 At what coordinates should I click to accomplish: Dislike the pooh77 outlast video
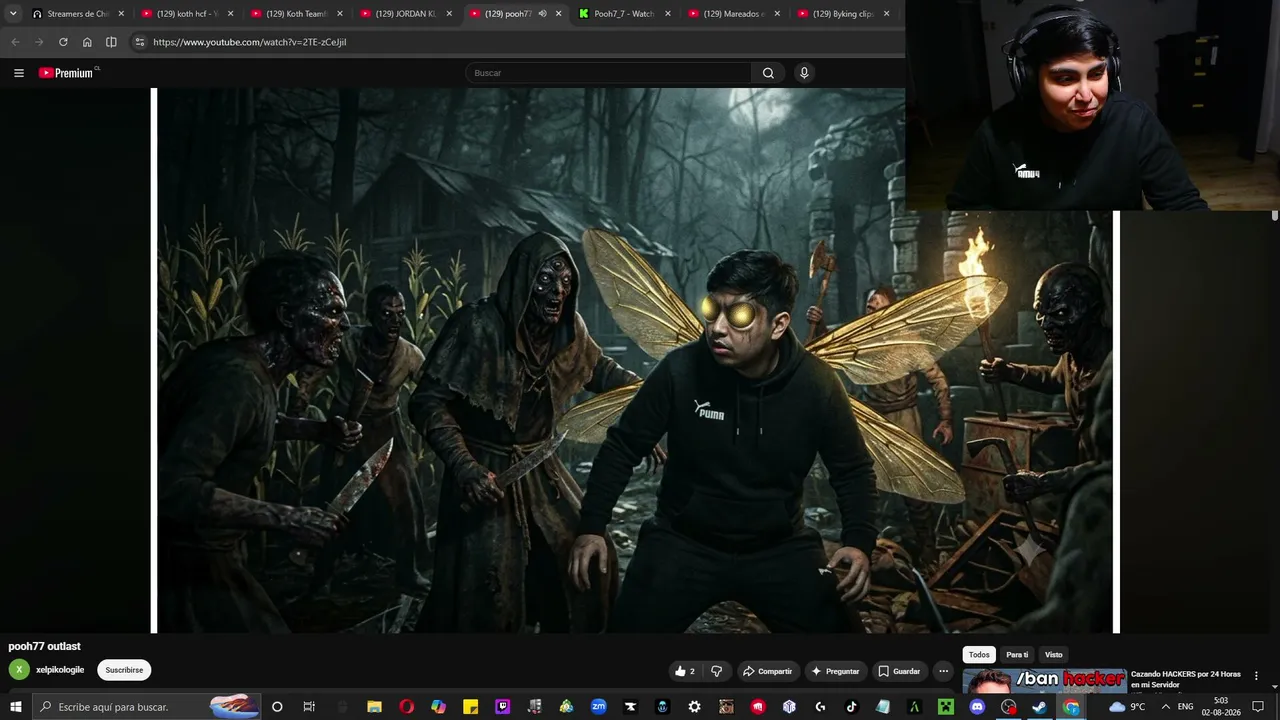(717, 671)
